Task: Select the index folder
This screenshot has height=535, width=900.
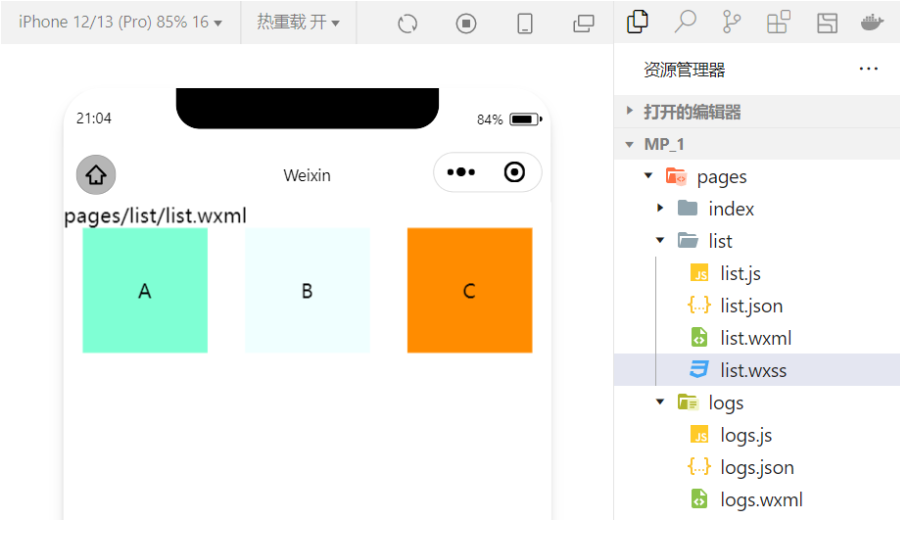Action: click(x=731, y=208)
